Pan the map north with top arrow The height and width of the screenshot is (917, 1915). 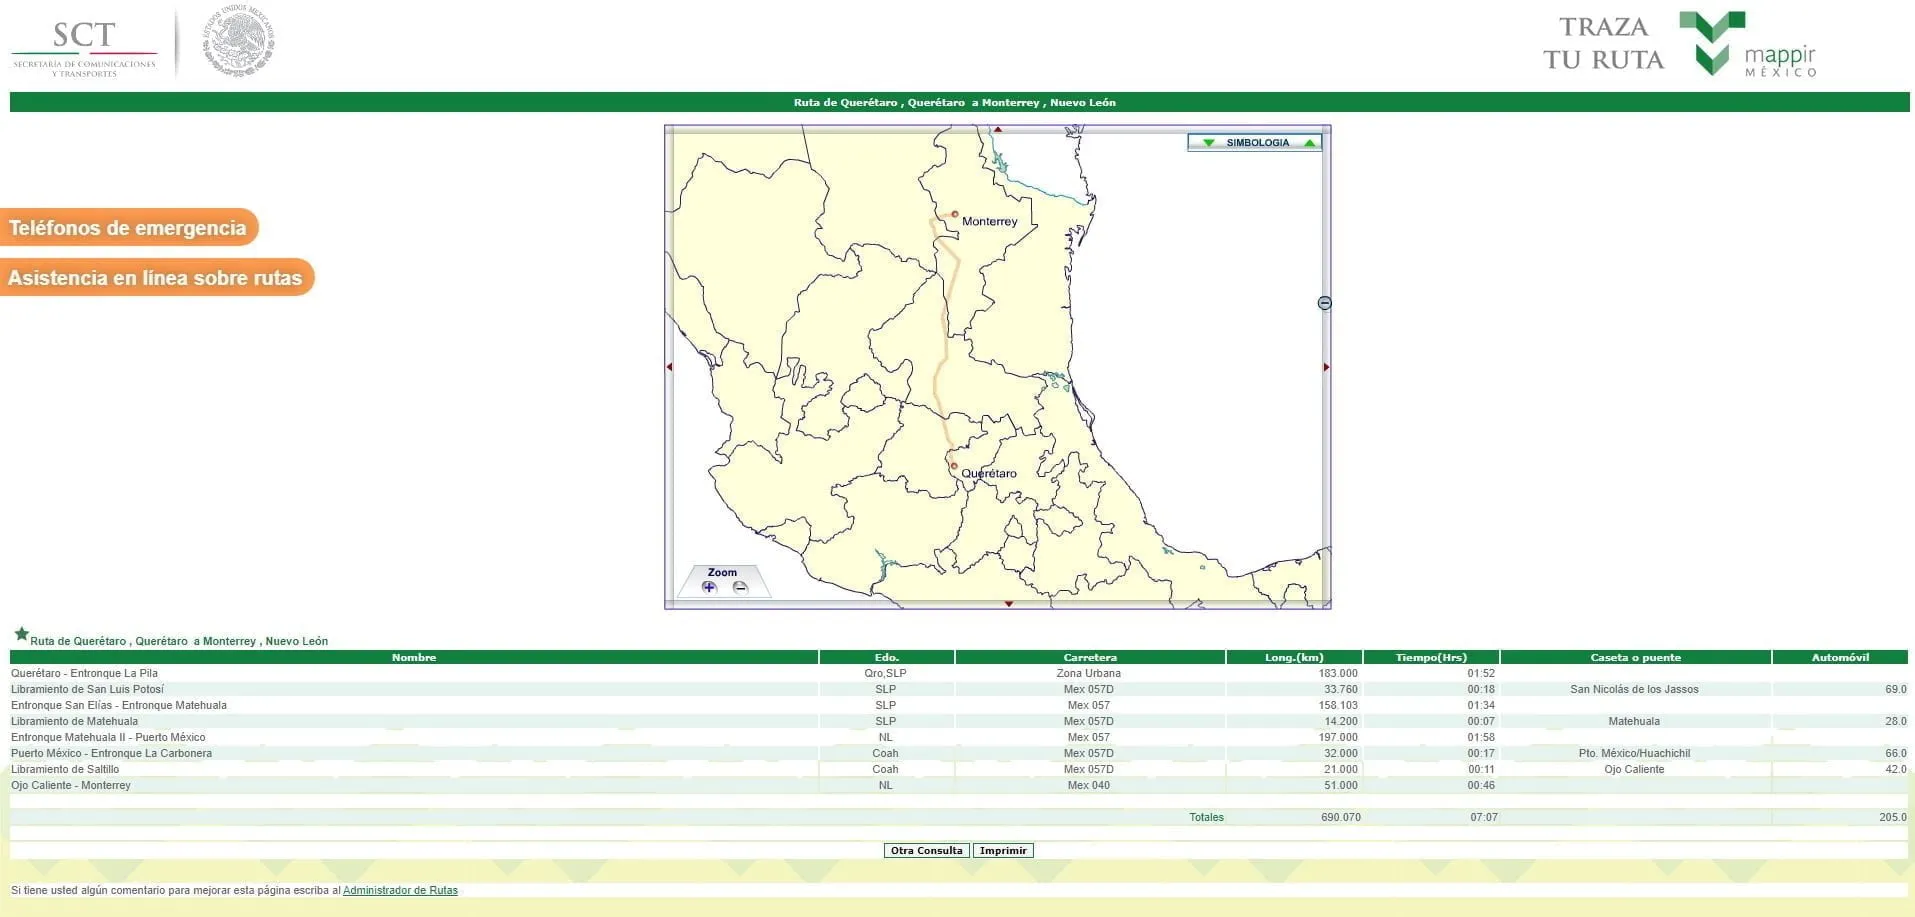pyautogui.click(x=997, y=129)
